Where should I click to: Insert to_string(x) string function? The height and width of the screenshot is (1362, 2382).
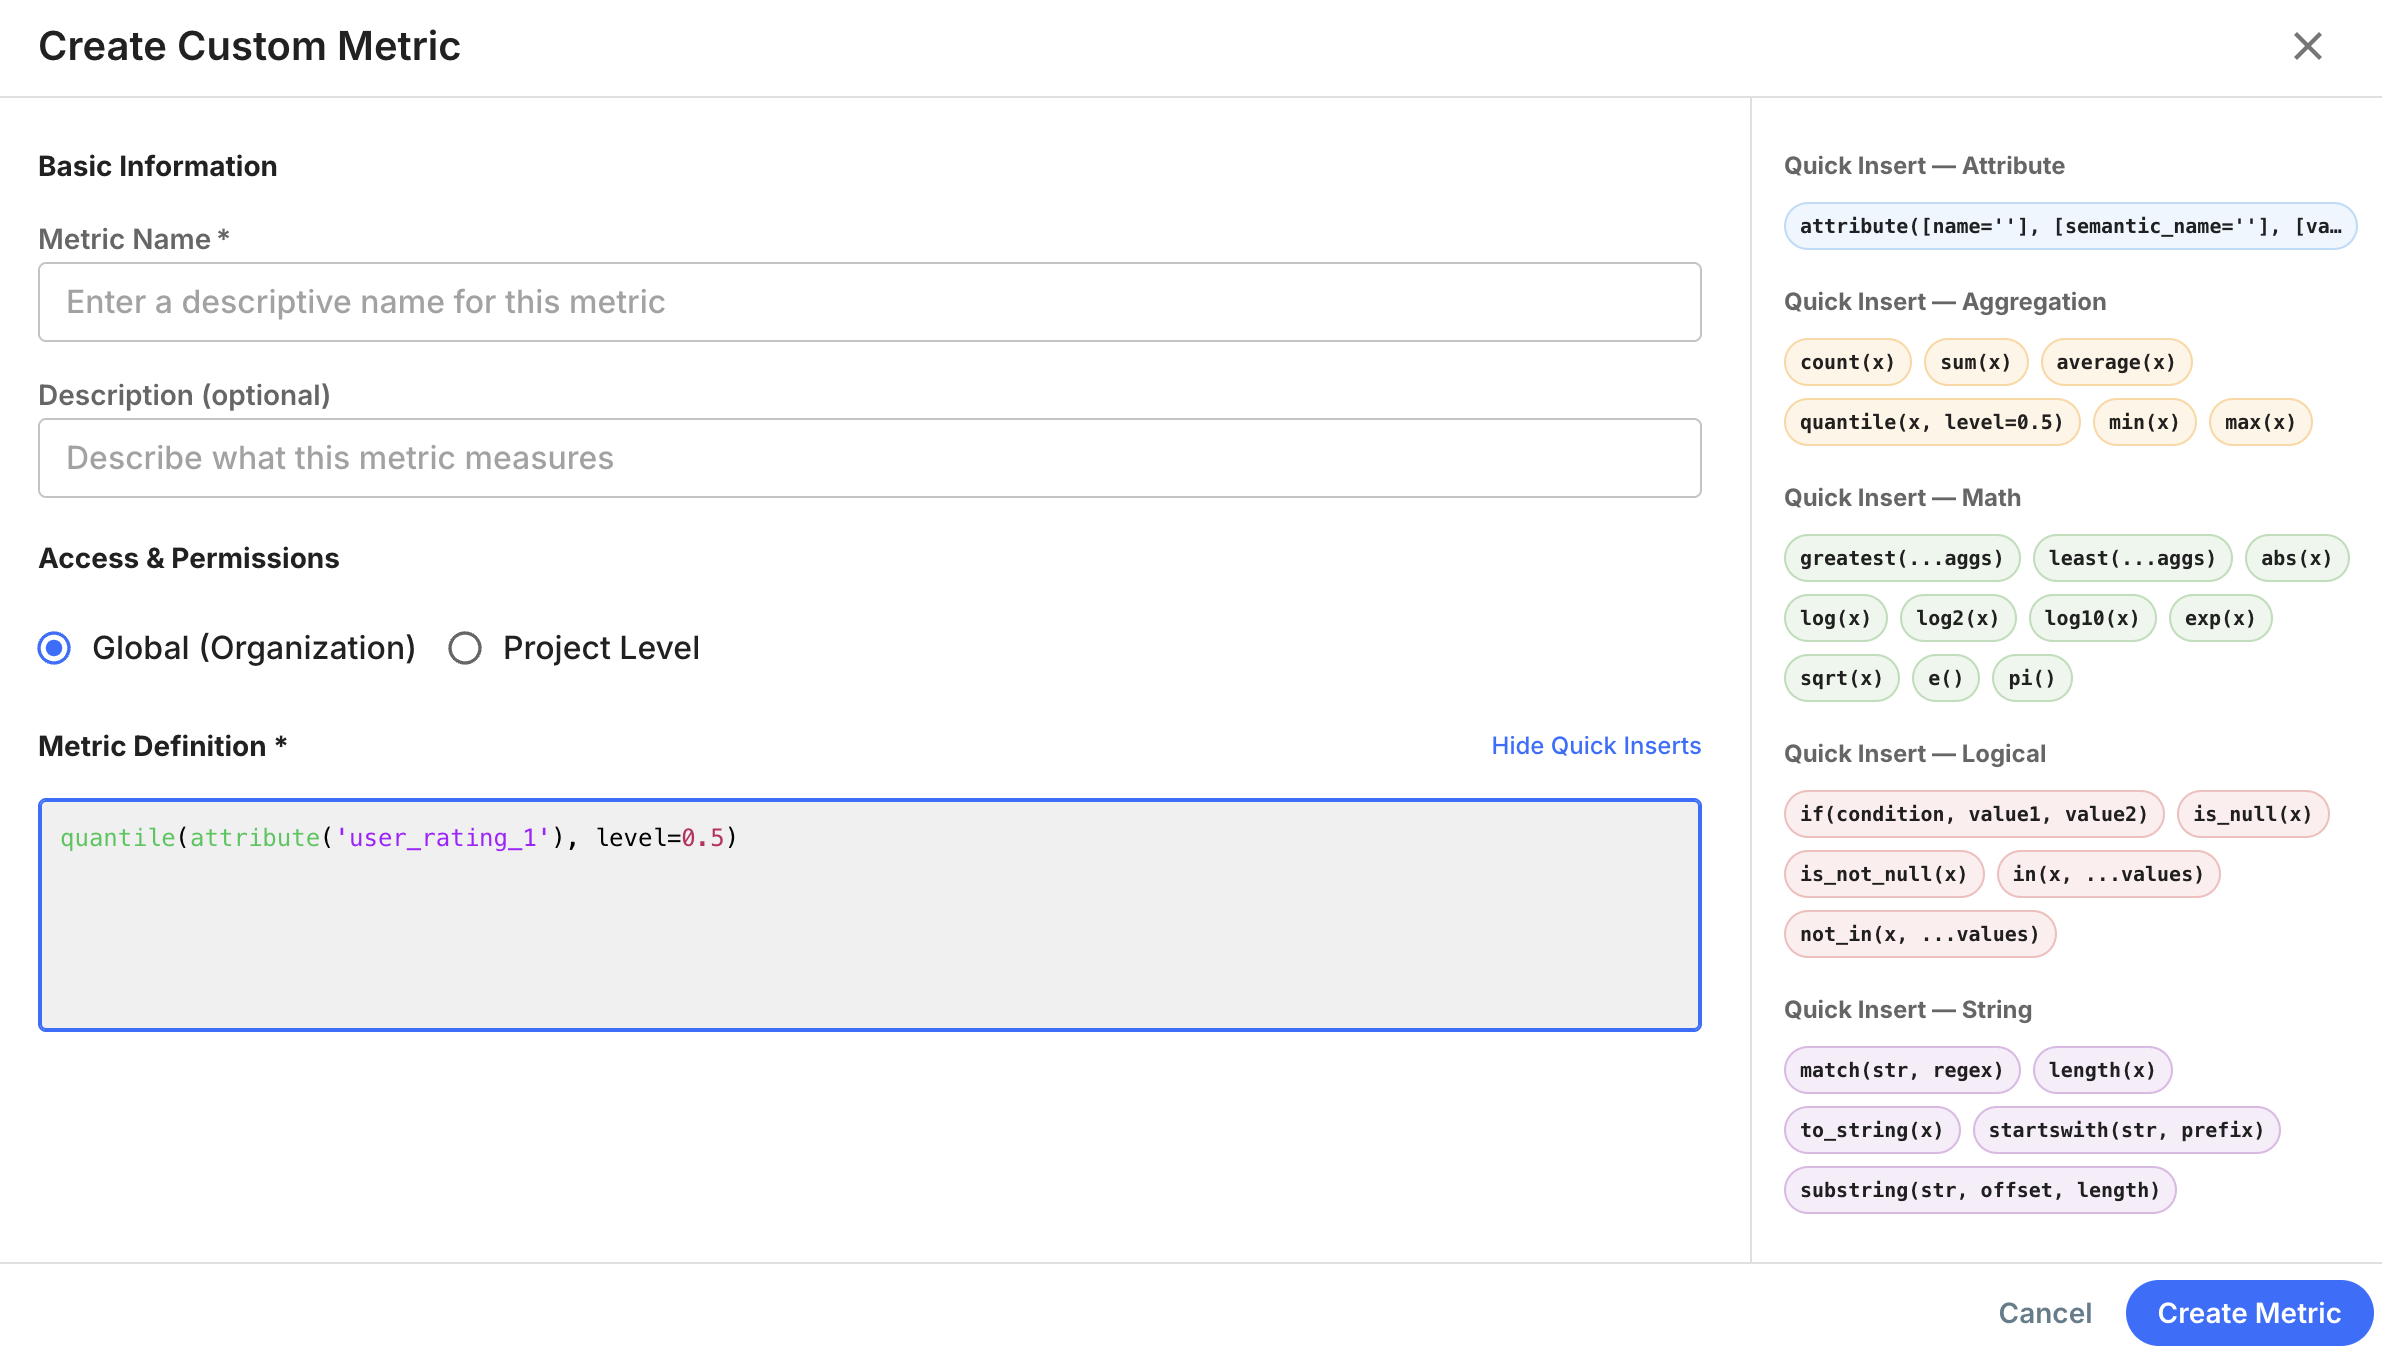pyautogui.click(x=1871, y=1130)
